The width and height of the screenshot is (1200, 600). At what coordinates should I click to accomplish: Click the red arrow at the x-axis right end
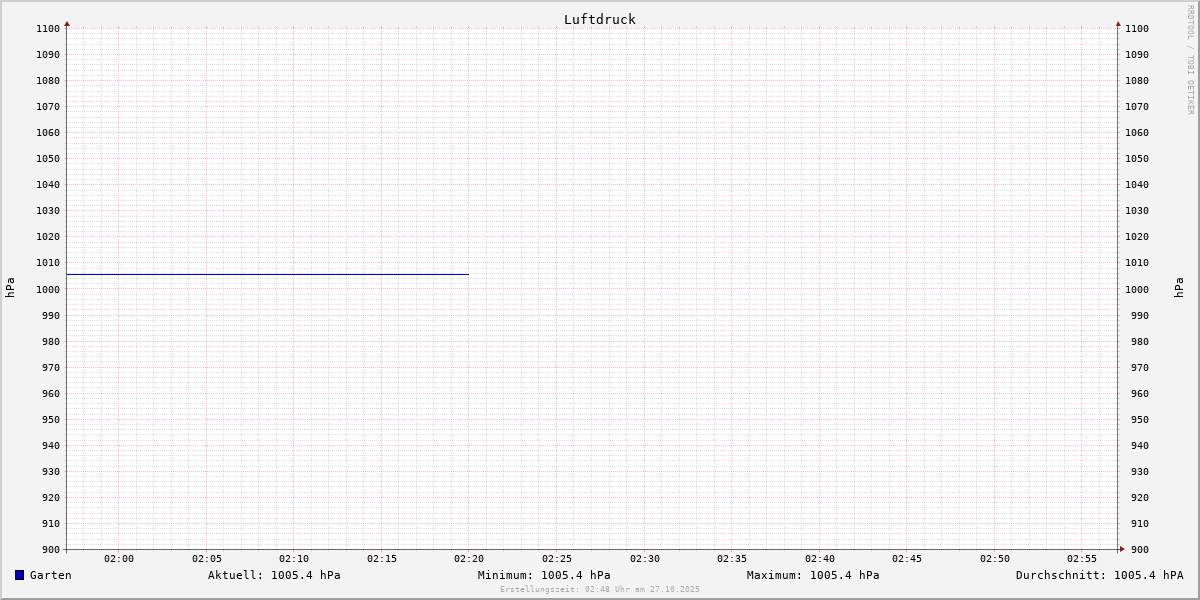point(1121,549)
